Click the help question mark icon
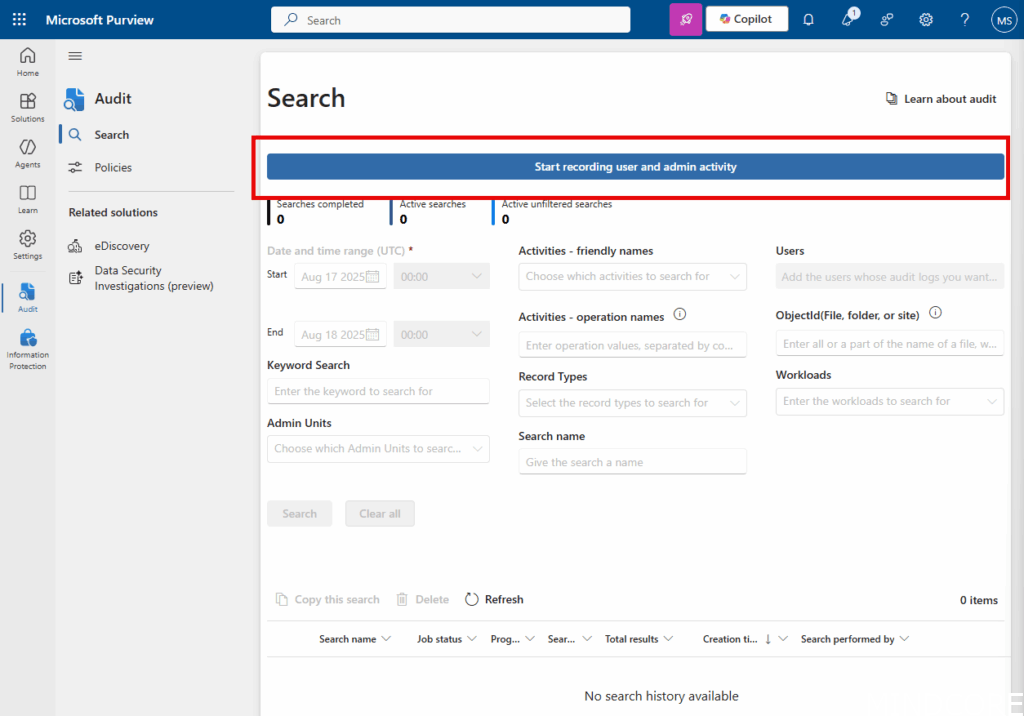 coord(964,19)
